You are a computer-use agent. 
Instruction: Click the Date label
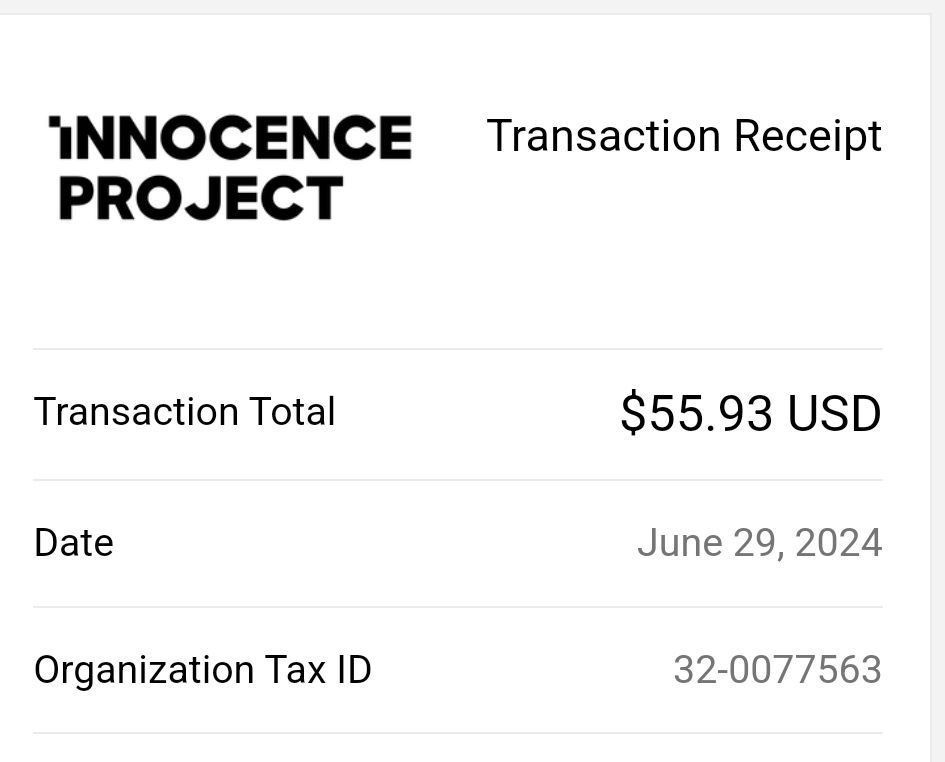[x=74, y=543]
